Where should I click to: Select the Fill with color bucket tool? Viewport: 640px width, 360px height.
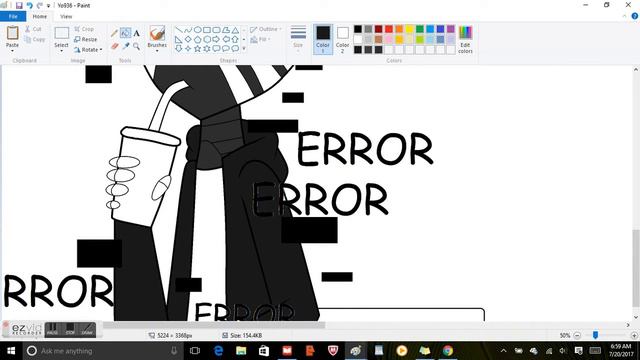tap(125, 33)
